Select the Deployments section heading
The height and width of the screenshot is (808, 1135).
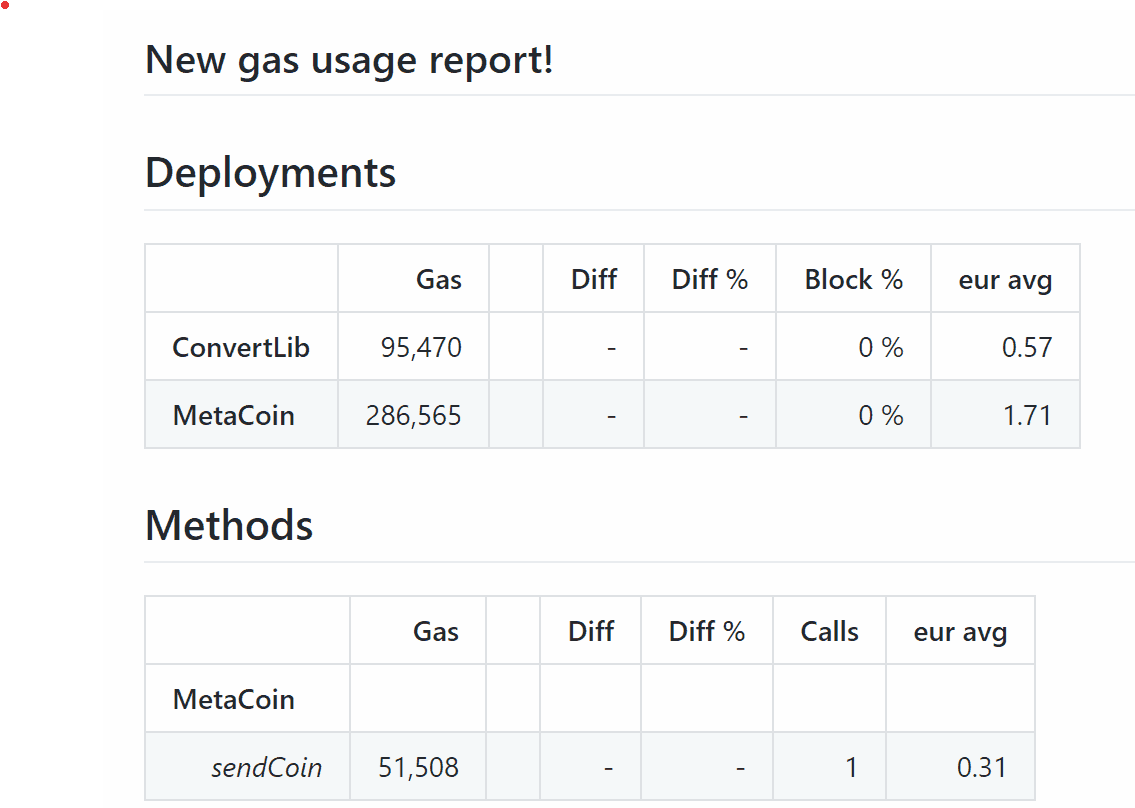(270, 173)
